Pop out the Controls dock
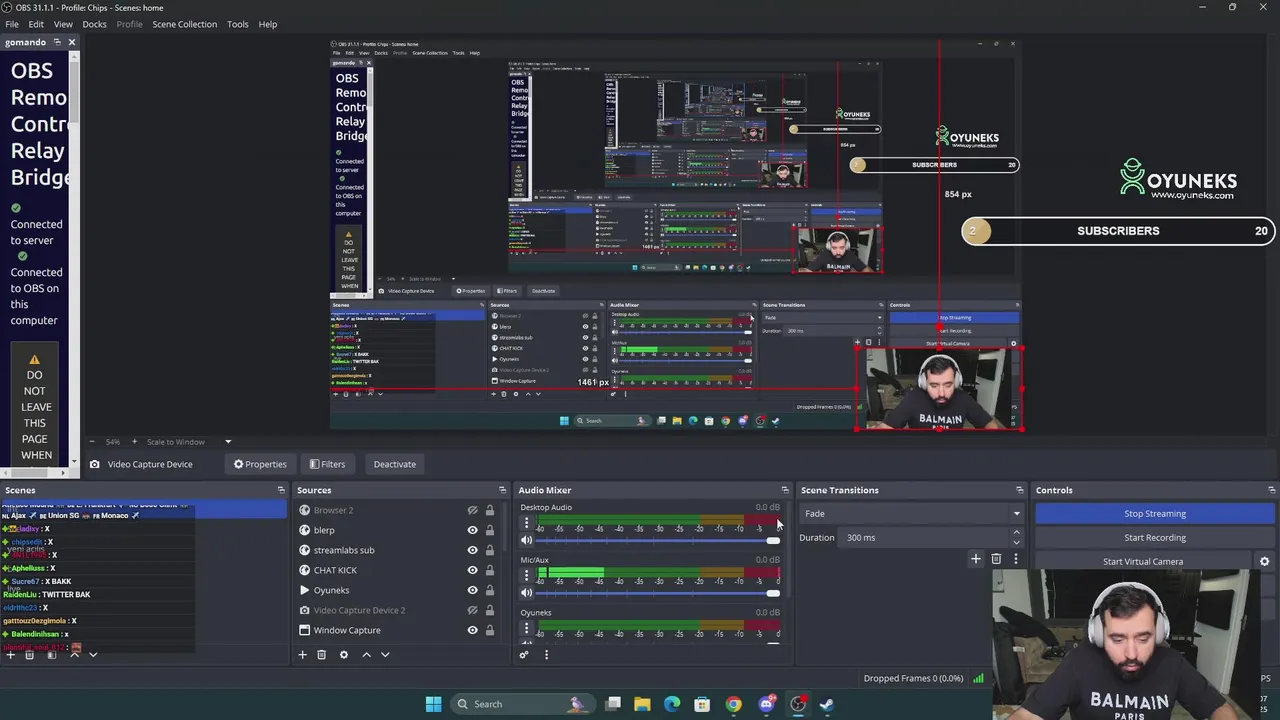 [x=1271, y=490]
